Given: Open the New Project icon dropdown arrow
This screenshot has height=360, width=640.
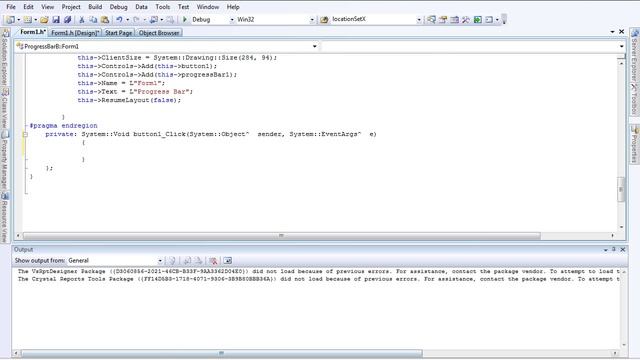Looking at the screenshot, I should (x=19, y=20).
